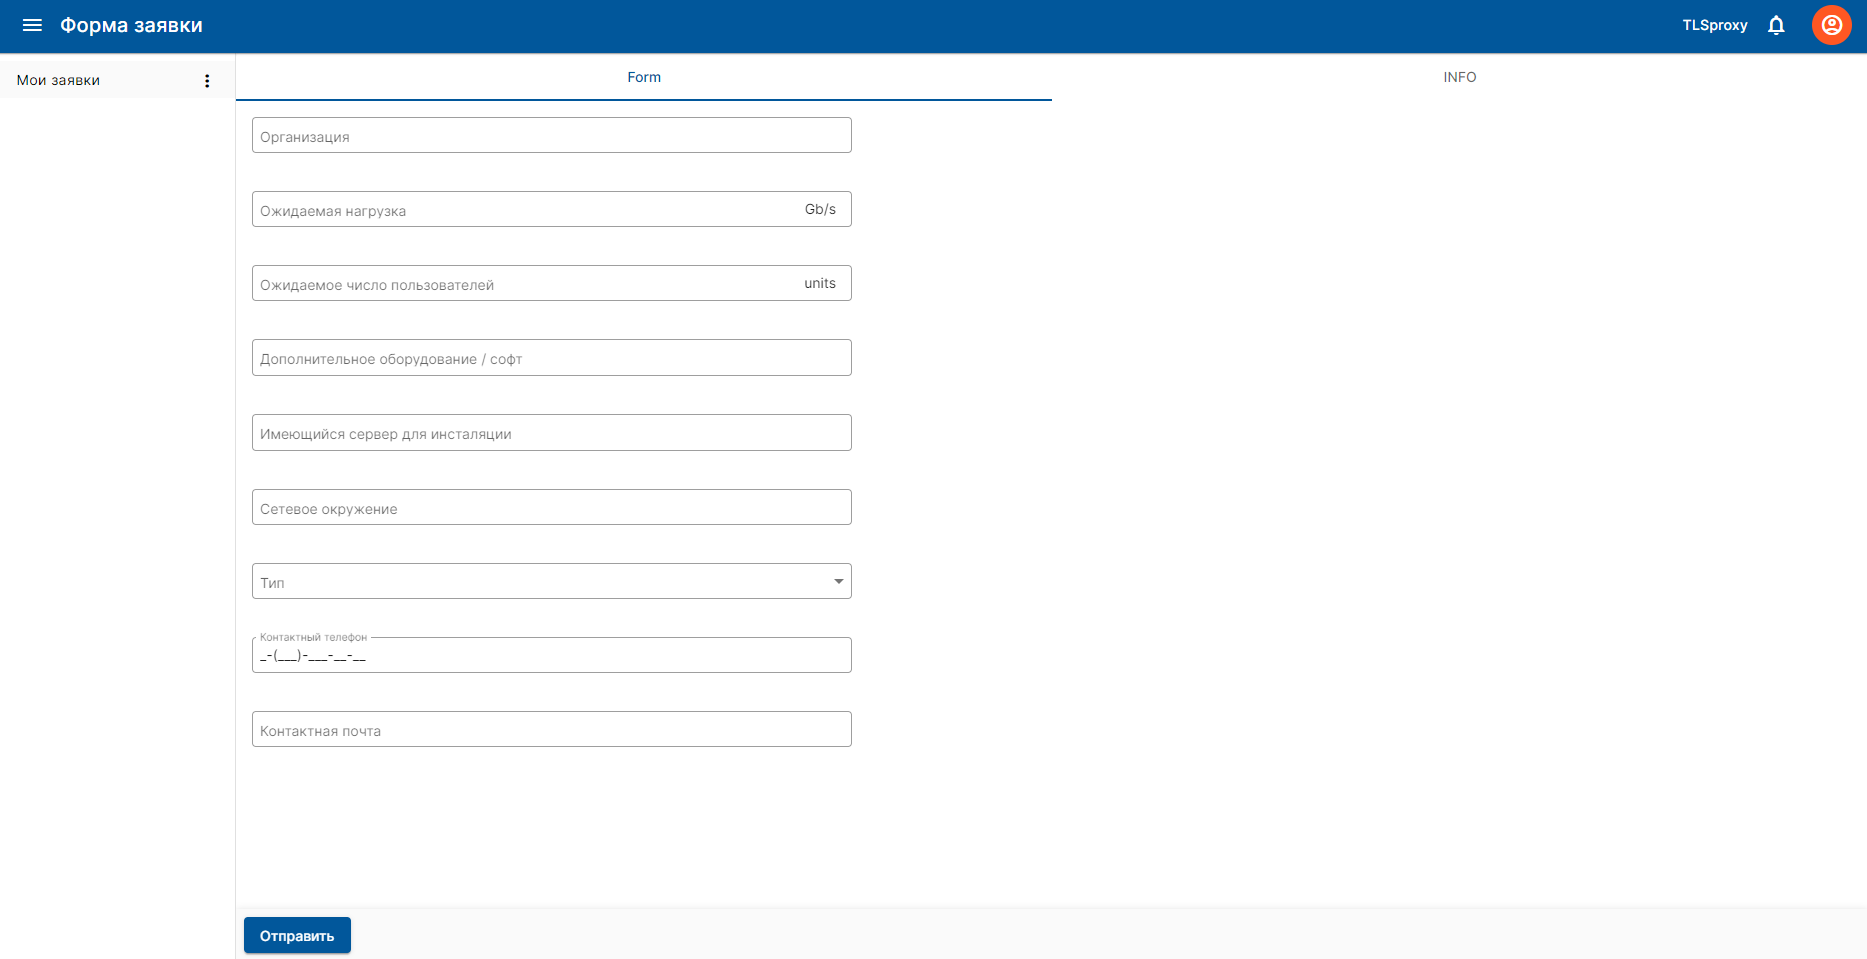Focus the Организация input field
The width and height of the screenshot is (1867, 959).
[x=551, y=136]
